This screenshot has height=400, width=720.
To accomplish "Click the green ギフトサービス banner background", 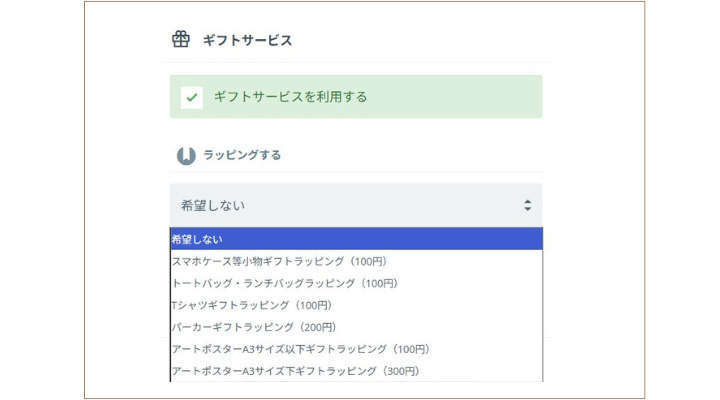I will click(x=356, y=97).
